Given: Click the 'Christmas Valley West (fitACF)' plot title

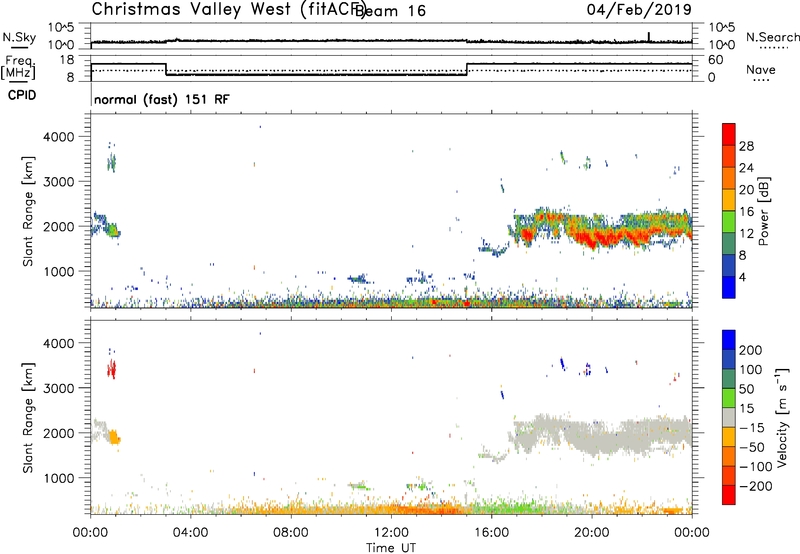Looking at the screenshot, I should tap(228, 9).
